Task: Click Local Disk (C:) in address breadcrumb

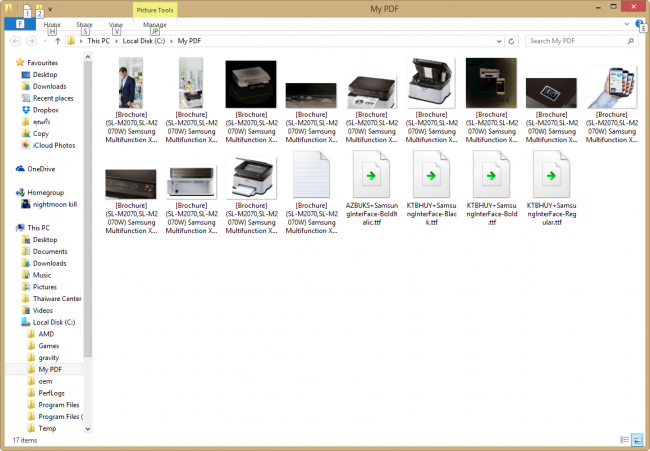Action: click(143, 41)
